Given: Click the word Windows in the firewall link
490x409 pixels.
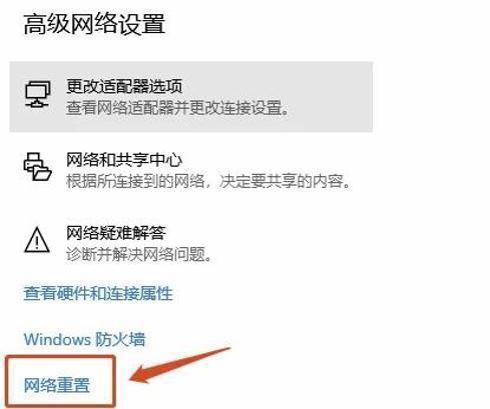Looking at the screenshot, I should 57,339.
